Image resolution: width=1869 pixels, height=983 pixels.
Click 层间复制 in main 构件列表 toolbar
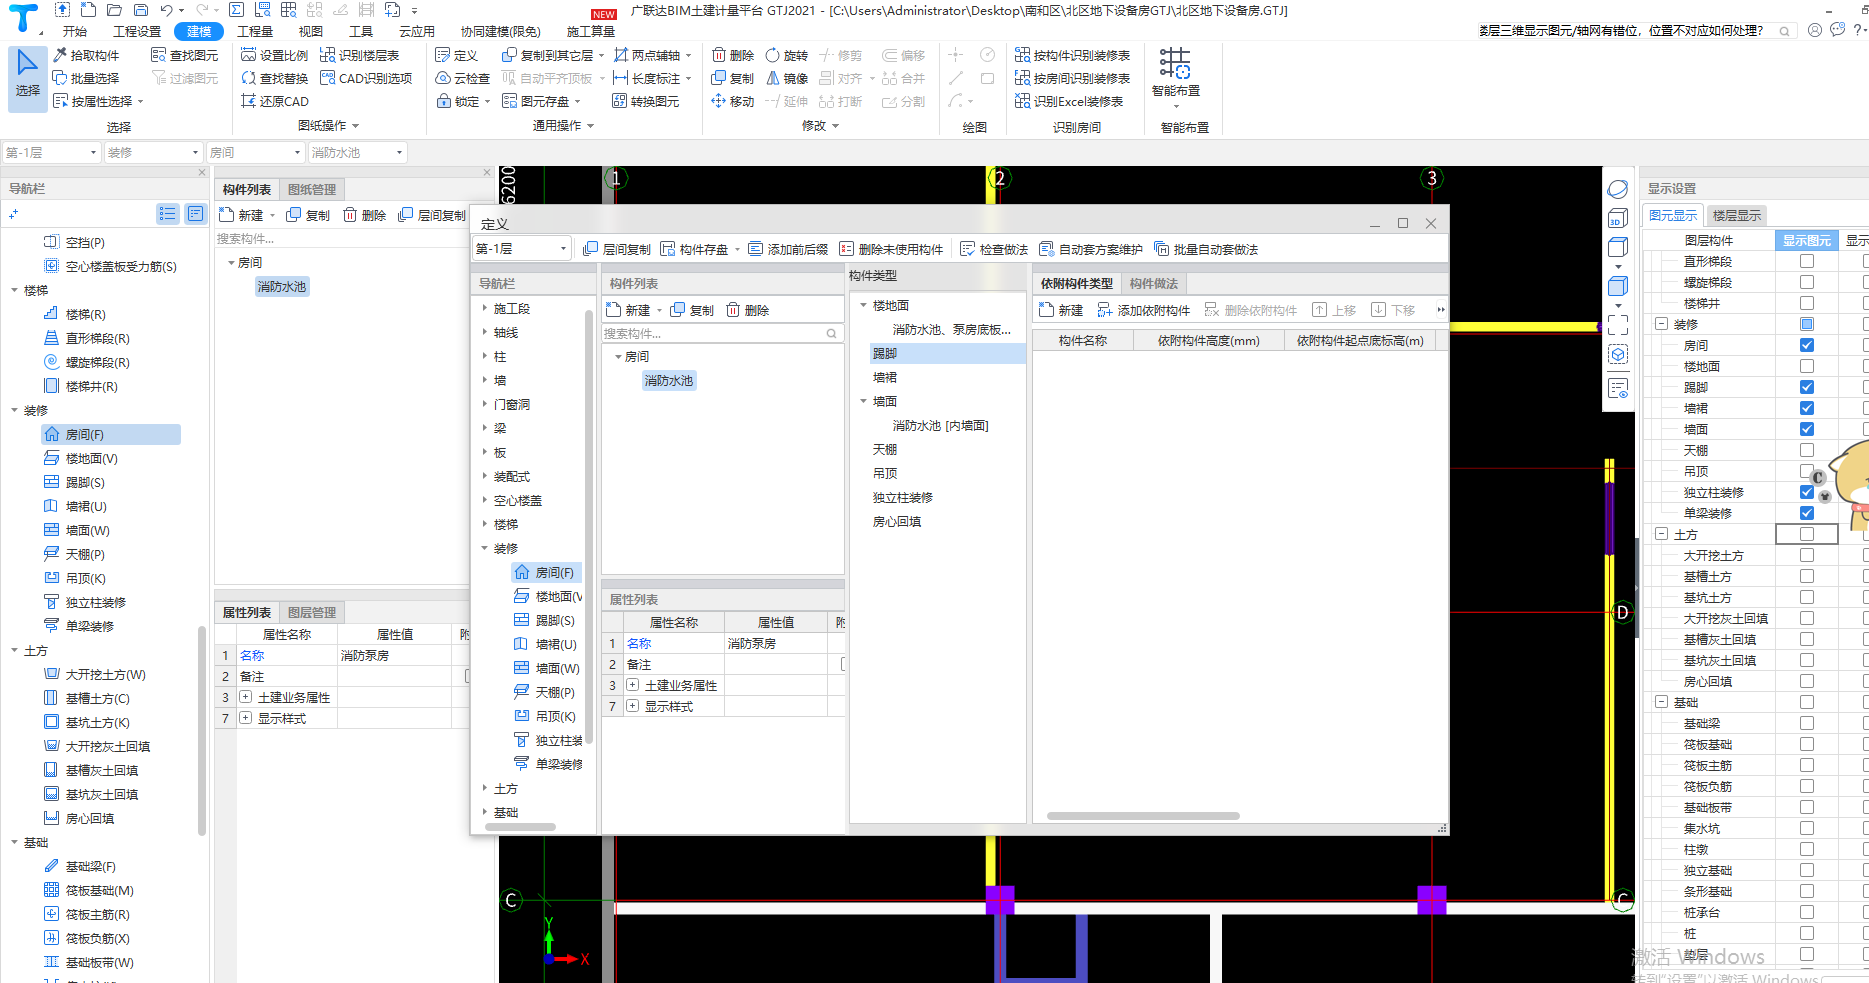click(x=432, y=215)
